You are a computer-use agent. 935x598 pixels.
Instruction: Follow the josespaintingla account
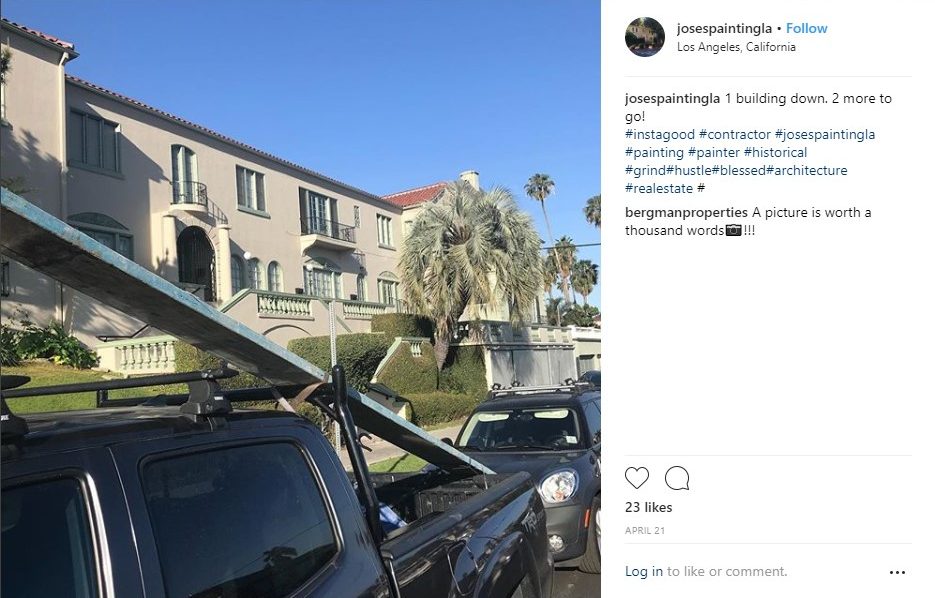806,28
